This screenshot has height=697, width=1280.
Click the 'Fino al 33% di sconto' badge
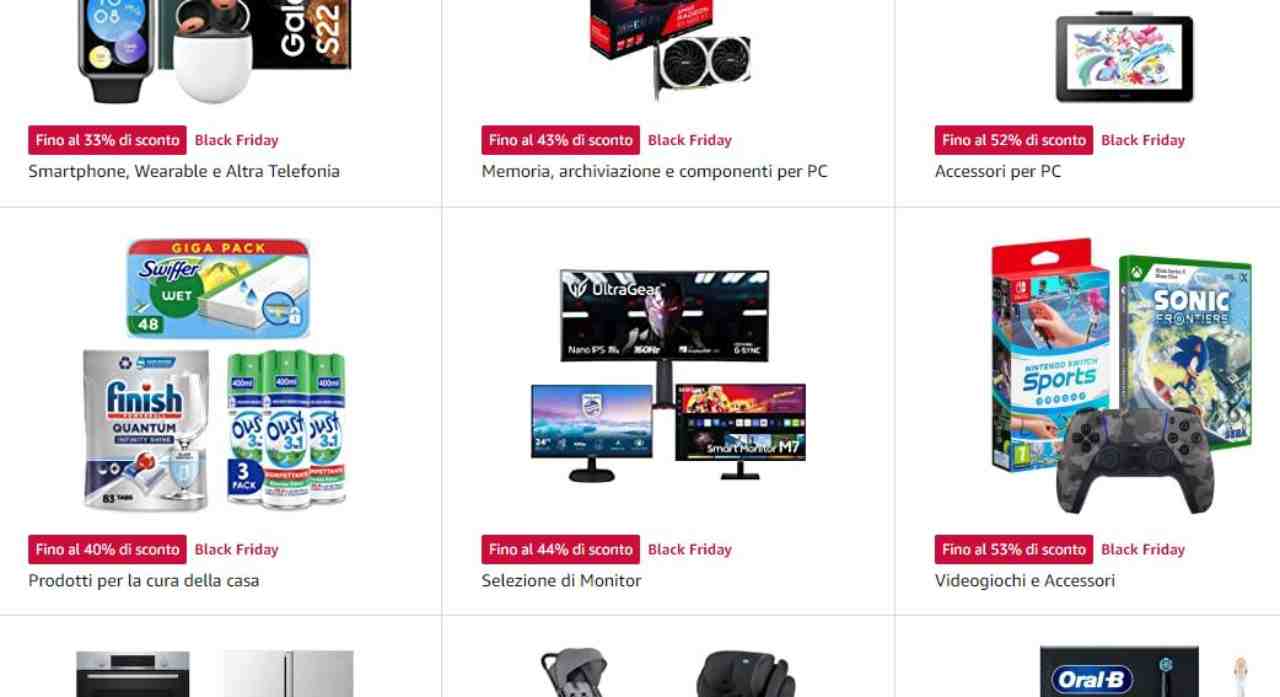pos(107,140)
